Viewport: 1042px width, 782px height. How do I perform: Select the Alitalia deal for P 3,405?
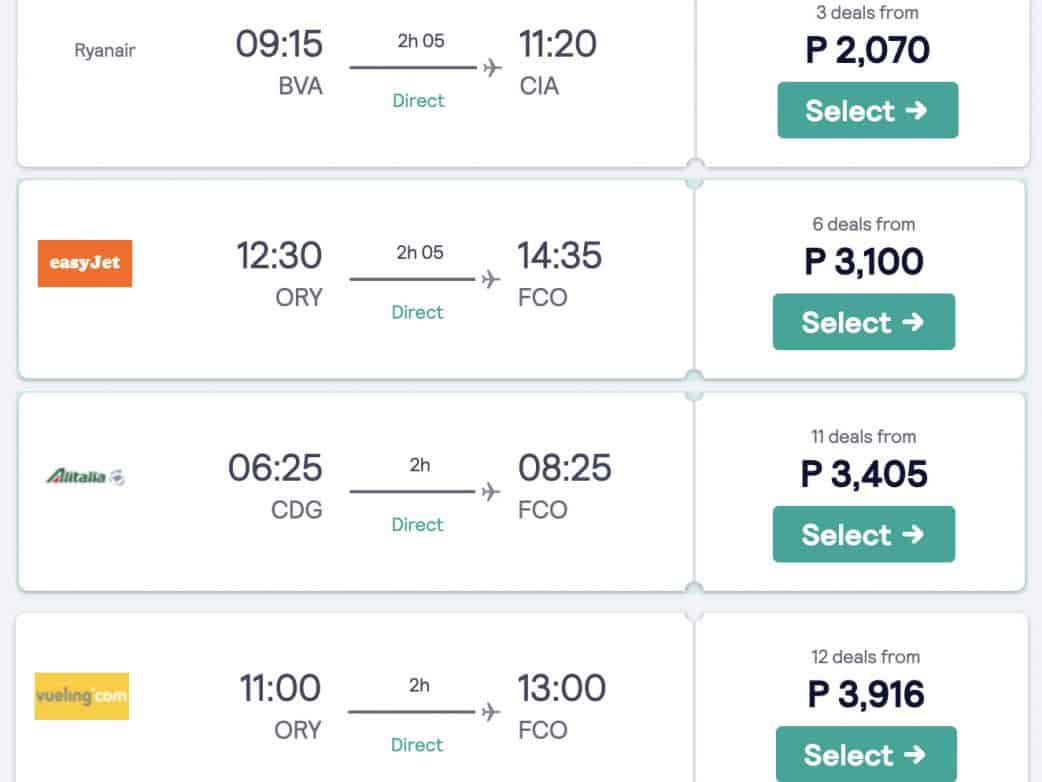pyautogui.click(x=863, y=534)
